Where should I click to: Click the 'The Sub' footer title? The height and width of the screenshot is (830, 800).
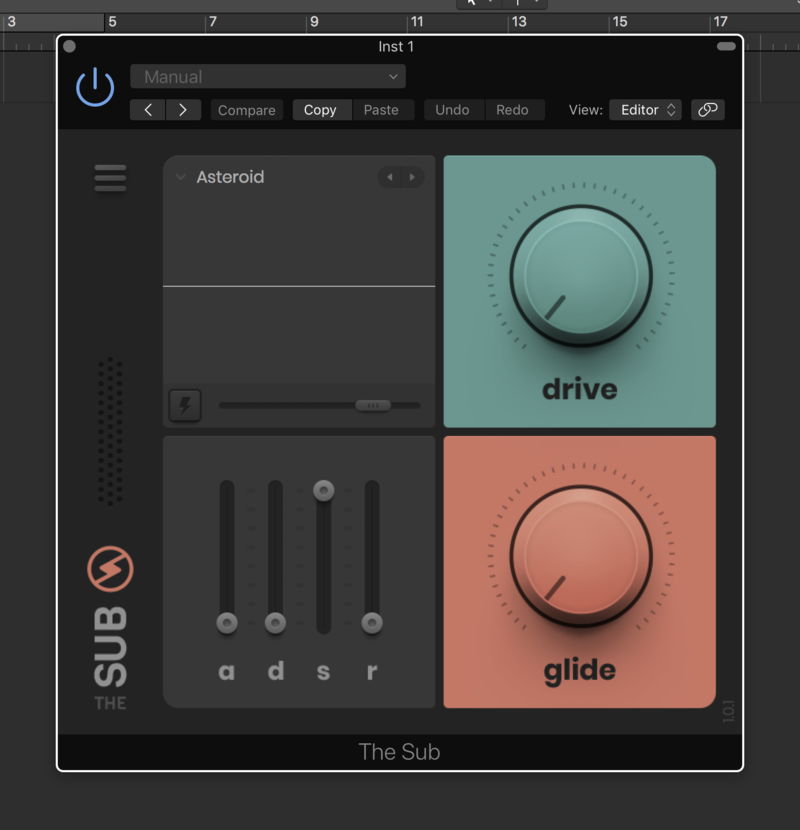pyautogui.click(x=399, y=752)
